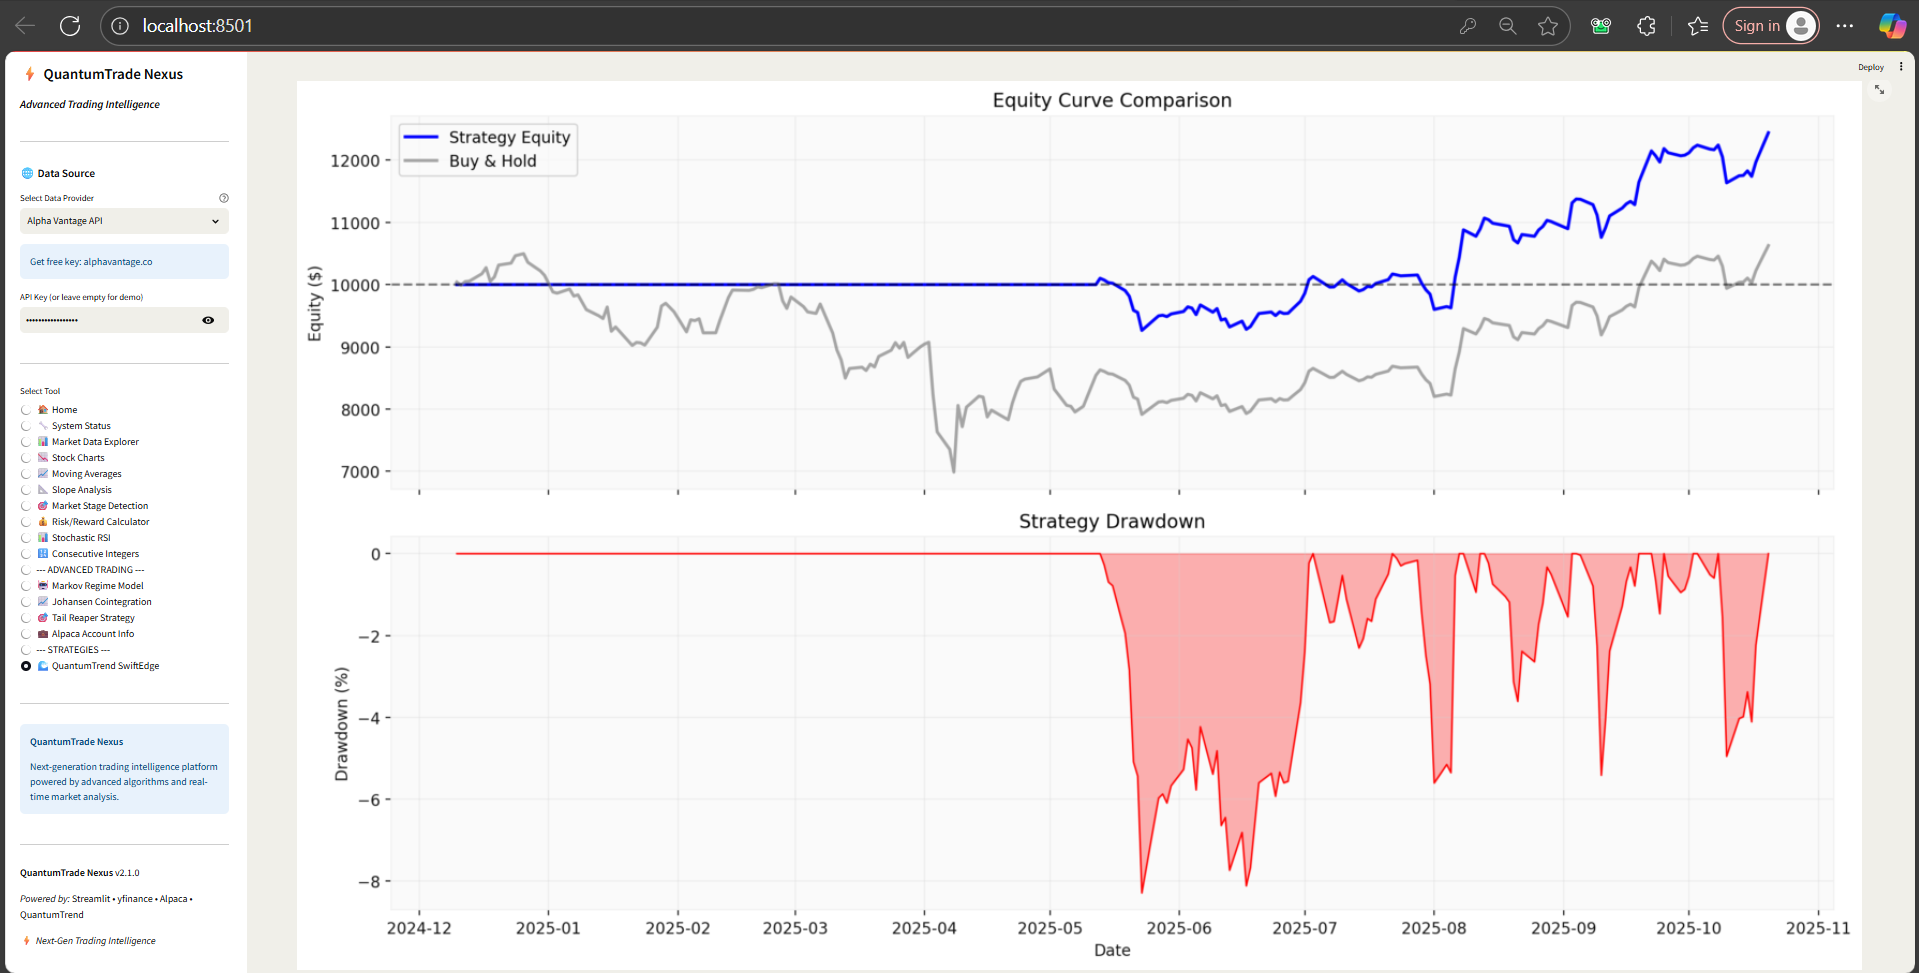
Task: Click the Sign in profile button
Action: click(x=1771, y=26)
